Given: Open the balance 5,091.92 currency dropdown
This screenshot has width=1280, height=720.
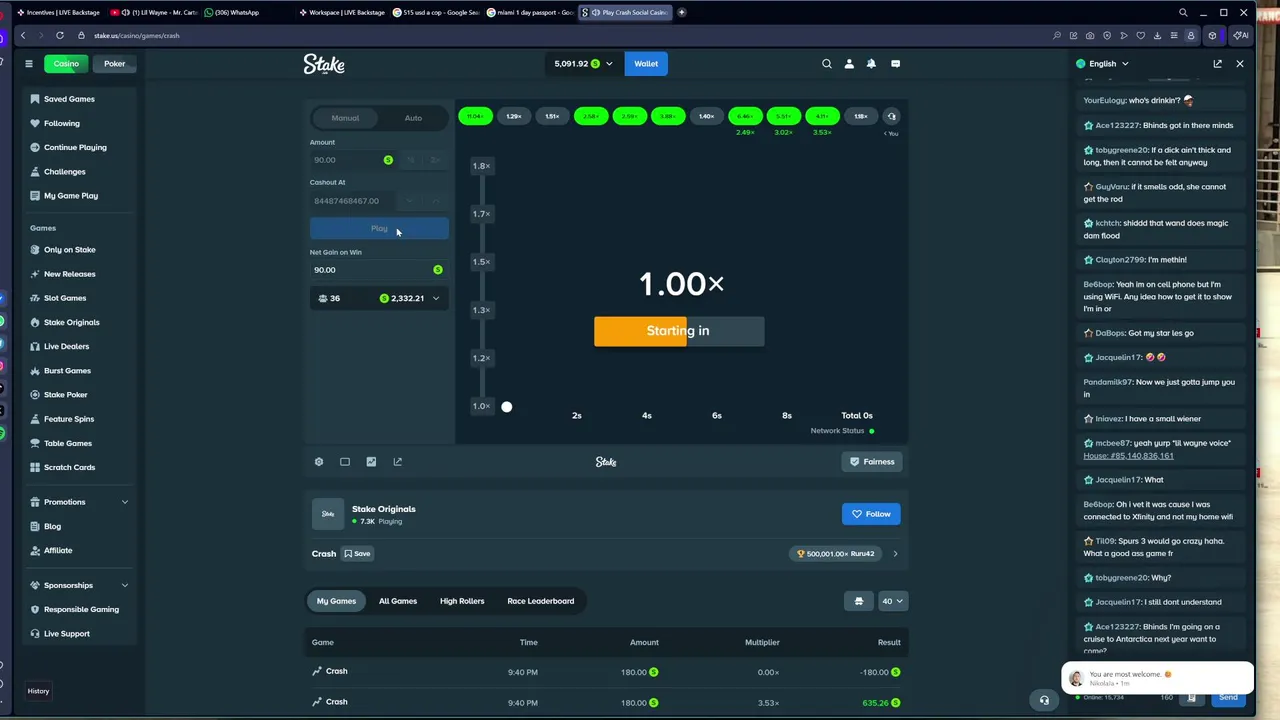Looking at the screenshot, I should (584, 64).
